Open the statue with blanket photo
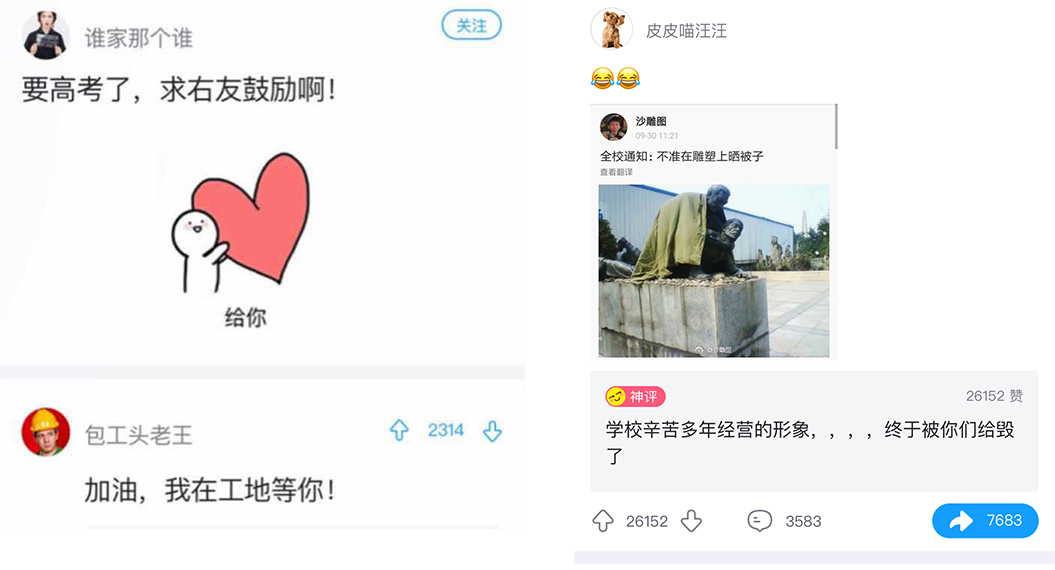Screen dimensions: 1055x570 [714, 271]
